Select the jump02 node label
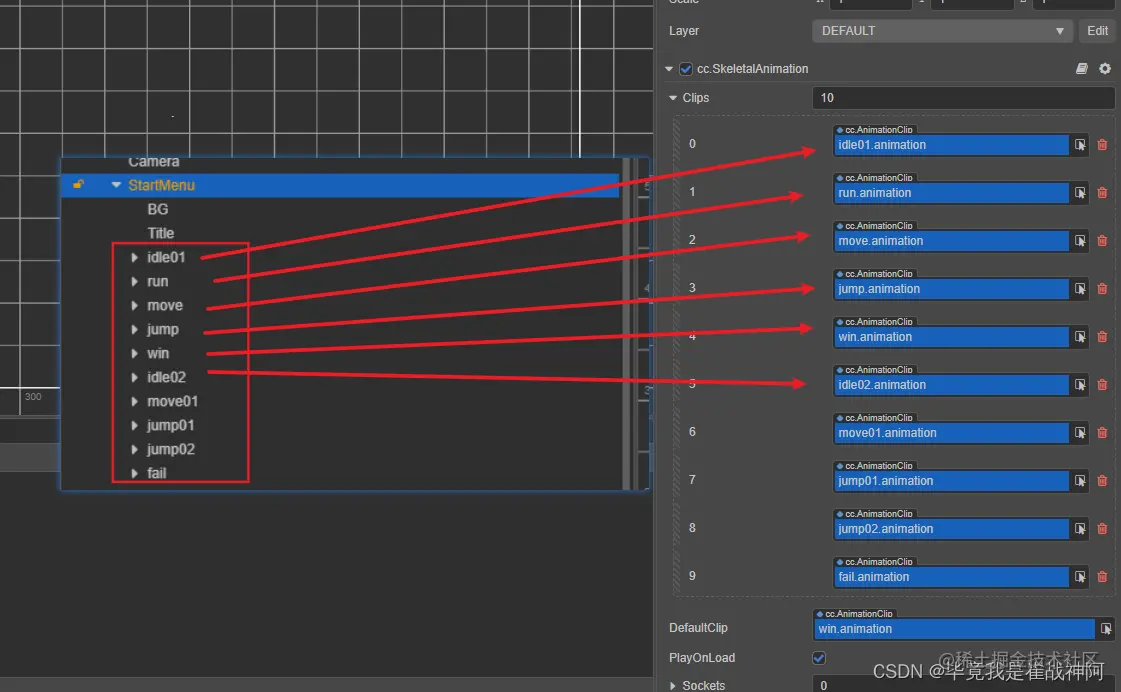 click(x=171, y=450)
